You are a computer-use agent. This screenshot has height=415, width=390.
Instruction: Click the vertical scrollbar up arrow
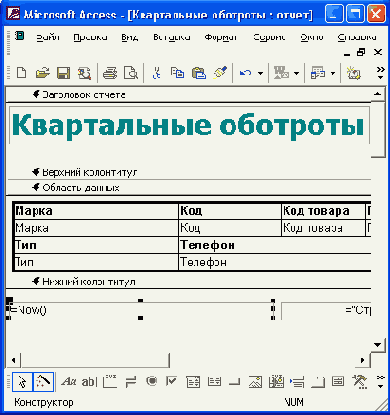coord(377,94)
